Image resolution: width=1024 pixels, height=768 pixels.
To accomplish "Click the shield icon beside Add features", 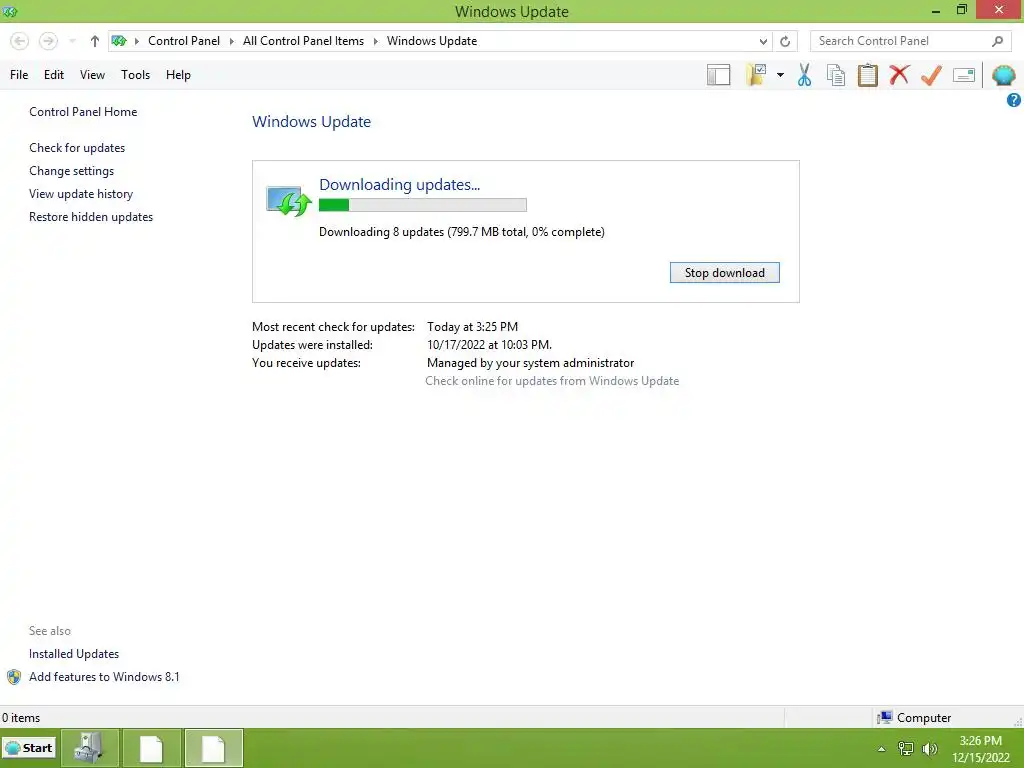I will tap(14, 677).
